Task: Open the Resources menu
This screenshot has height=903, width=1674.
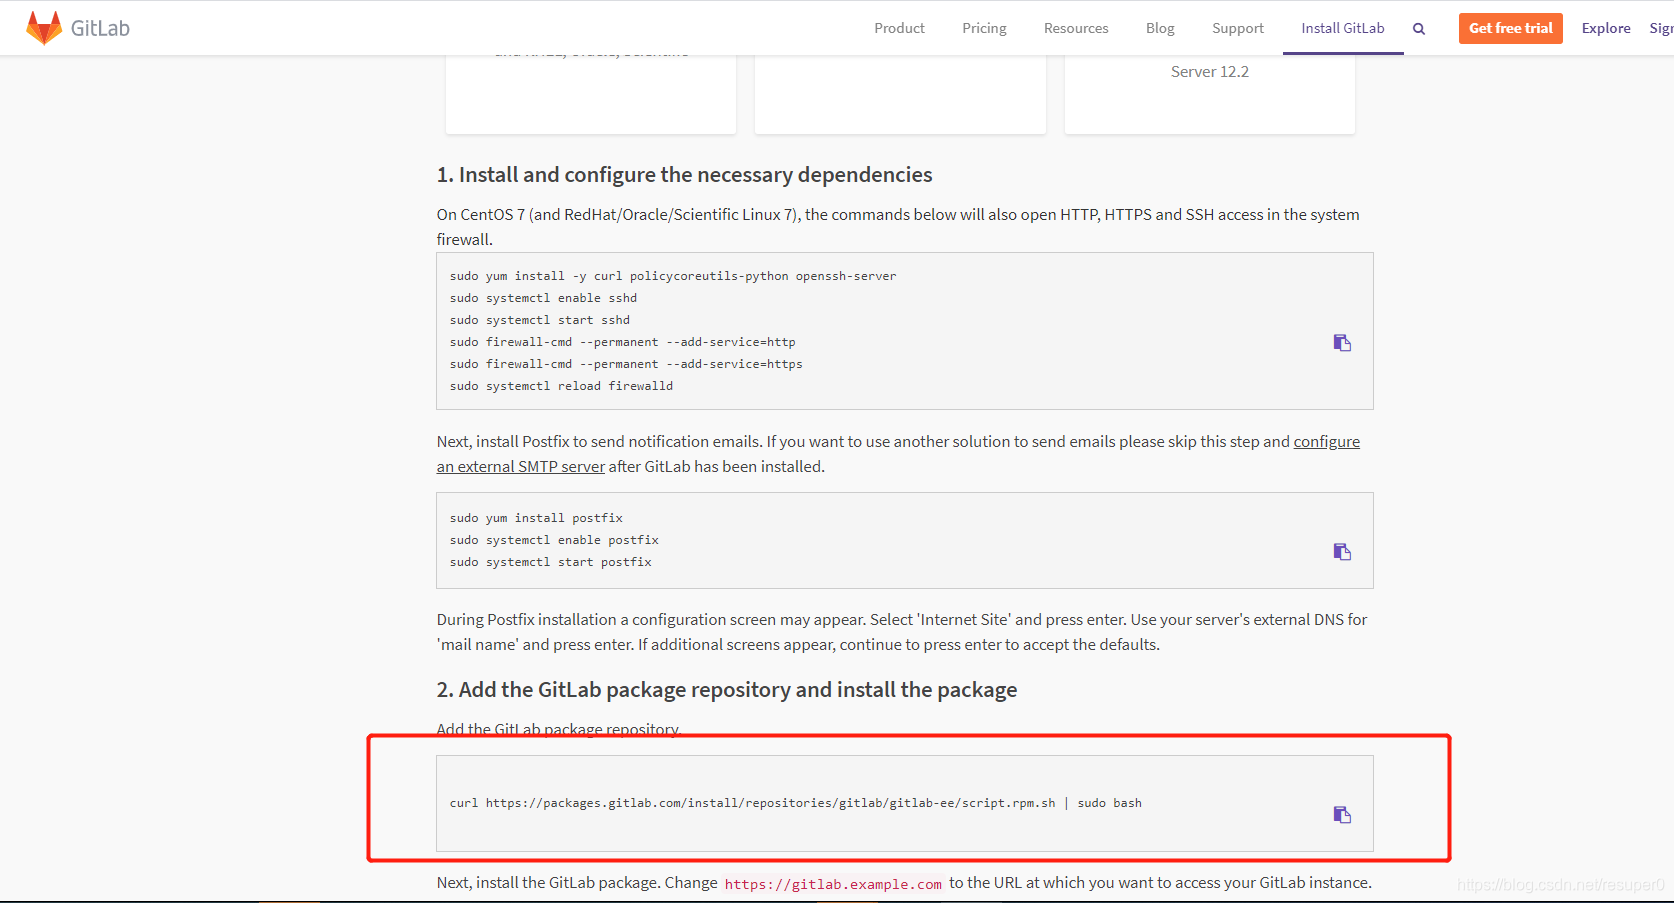Action: (1076, 28)
